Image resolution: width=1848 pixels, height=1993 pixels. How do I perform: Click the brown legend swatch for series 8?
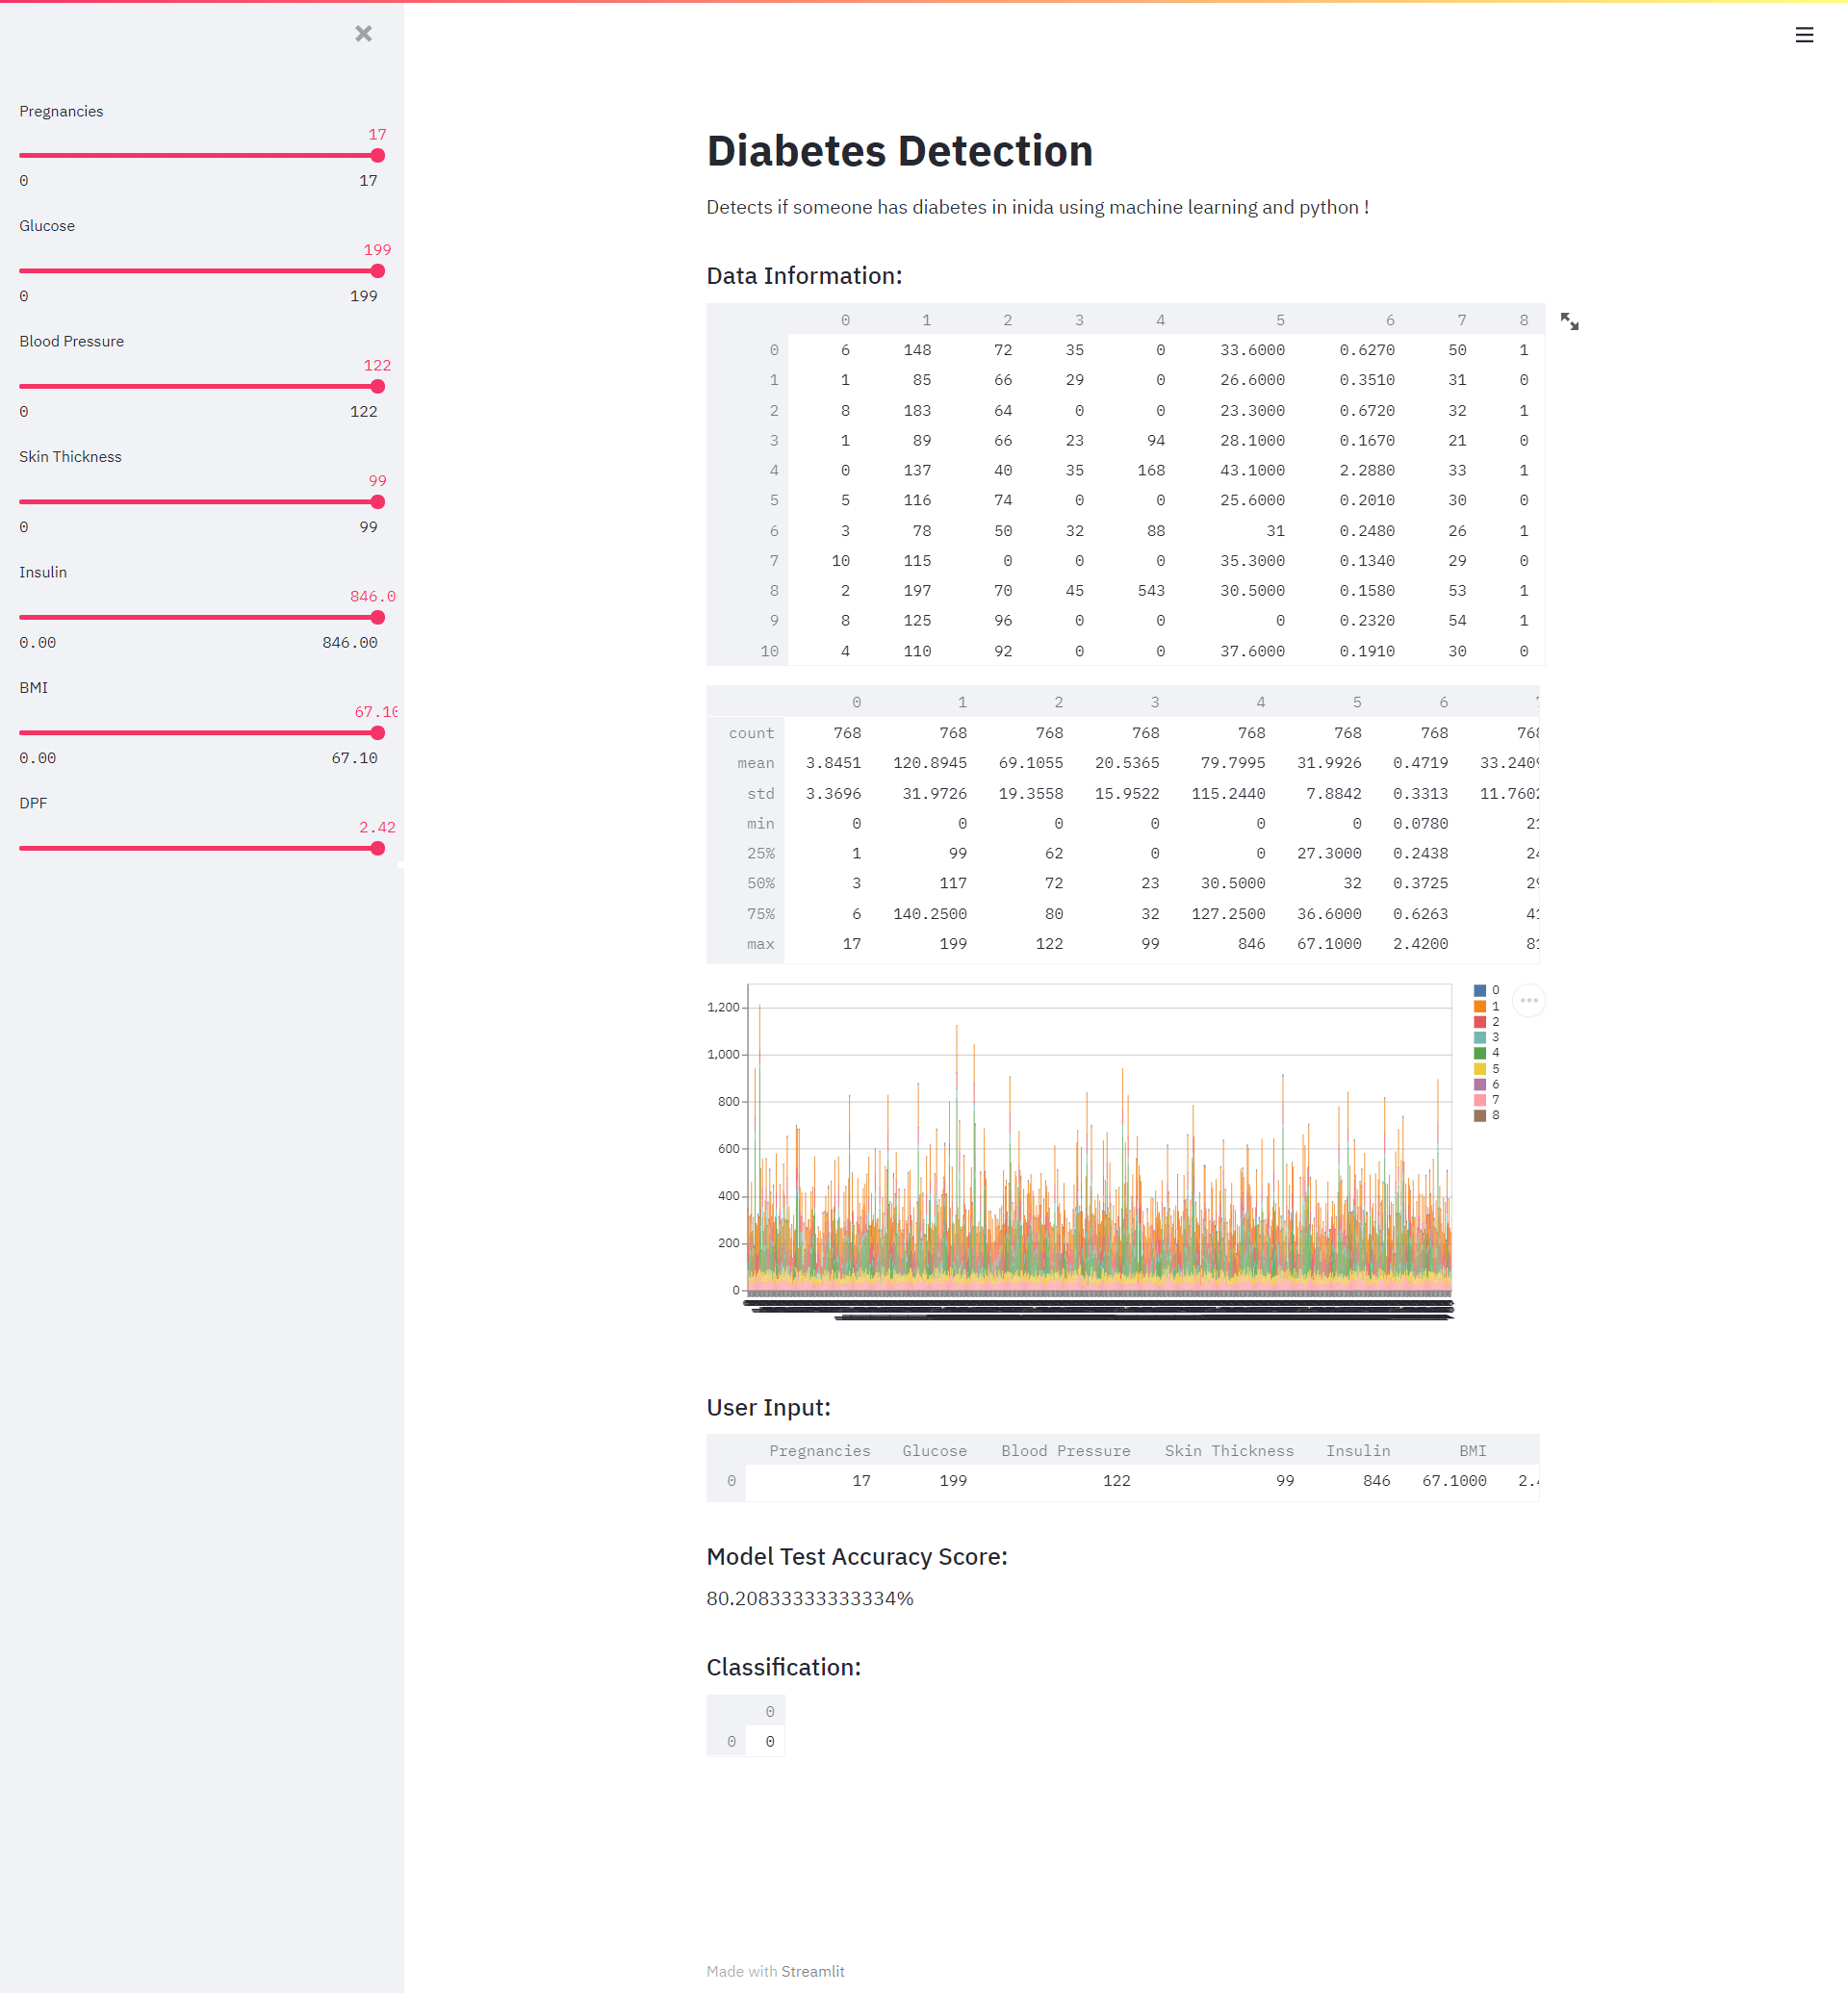point(1479,1115)
